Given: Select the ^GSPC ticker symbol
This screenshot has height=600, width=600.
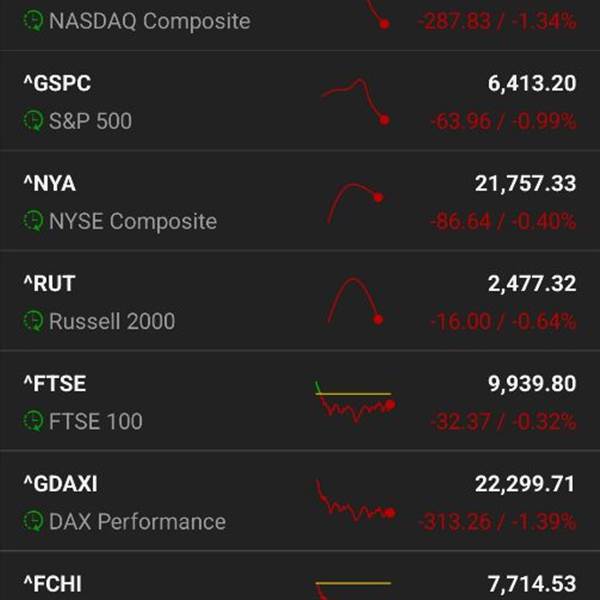Looking at the screenshot, I should (x=57, y=84).
